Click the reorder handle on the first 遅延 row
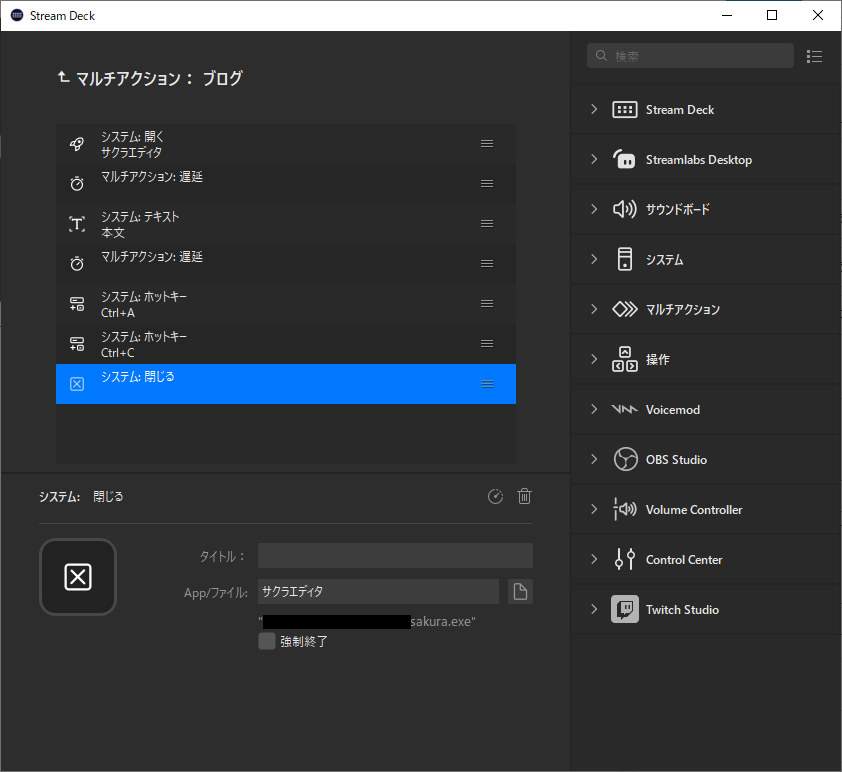 pos(487,184)
